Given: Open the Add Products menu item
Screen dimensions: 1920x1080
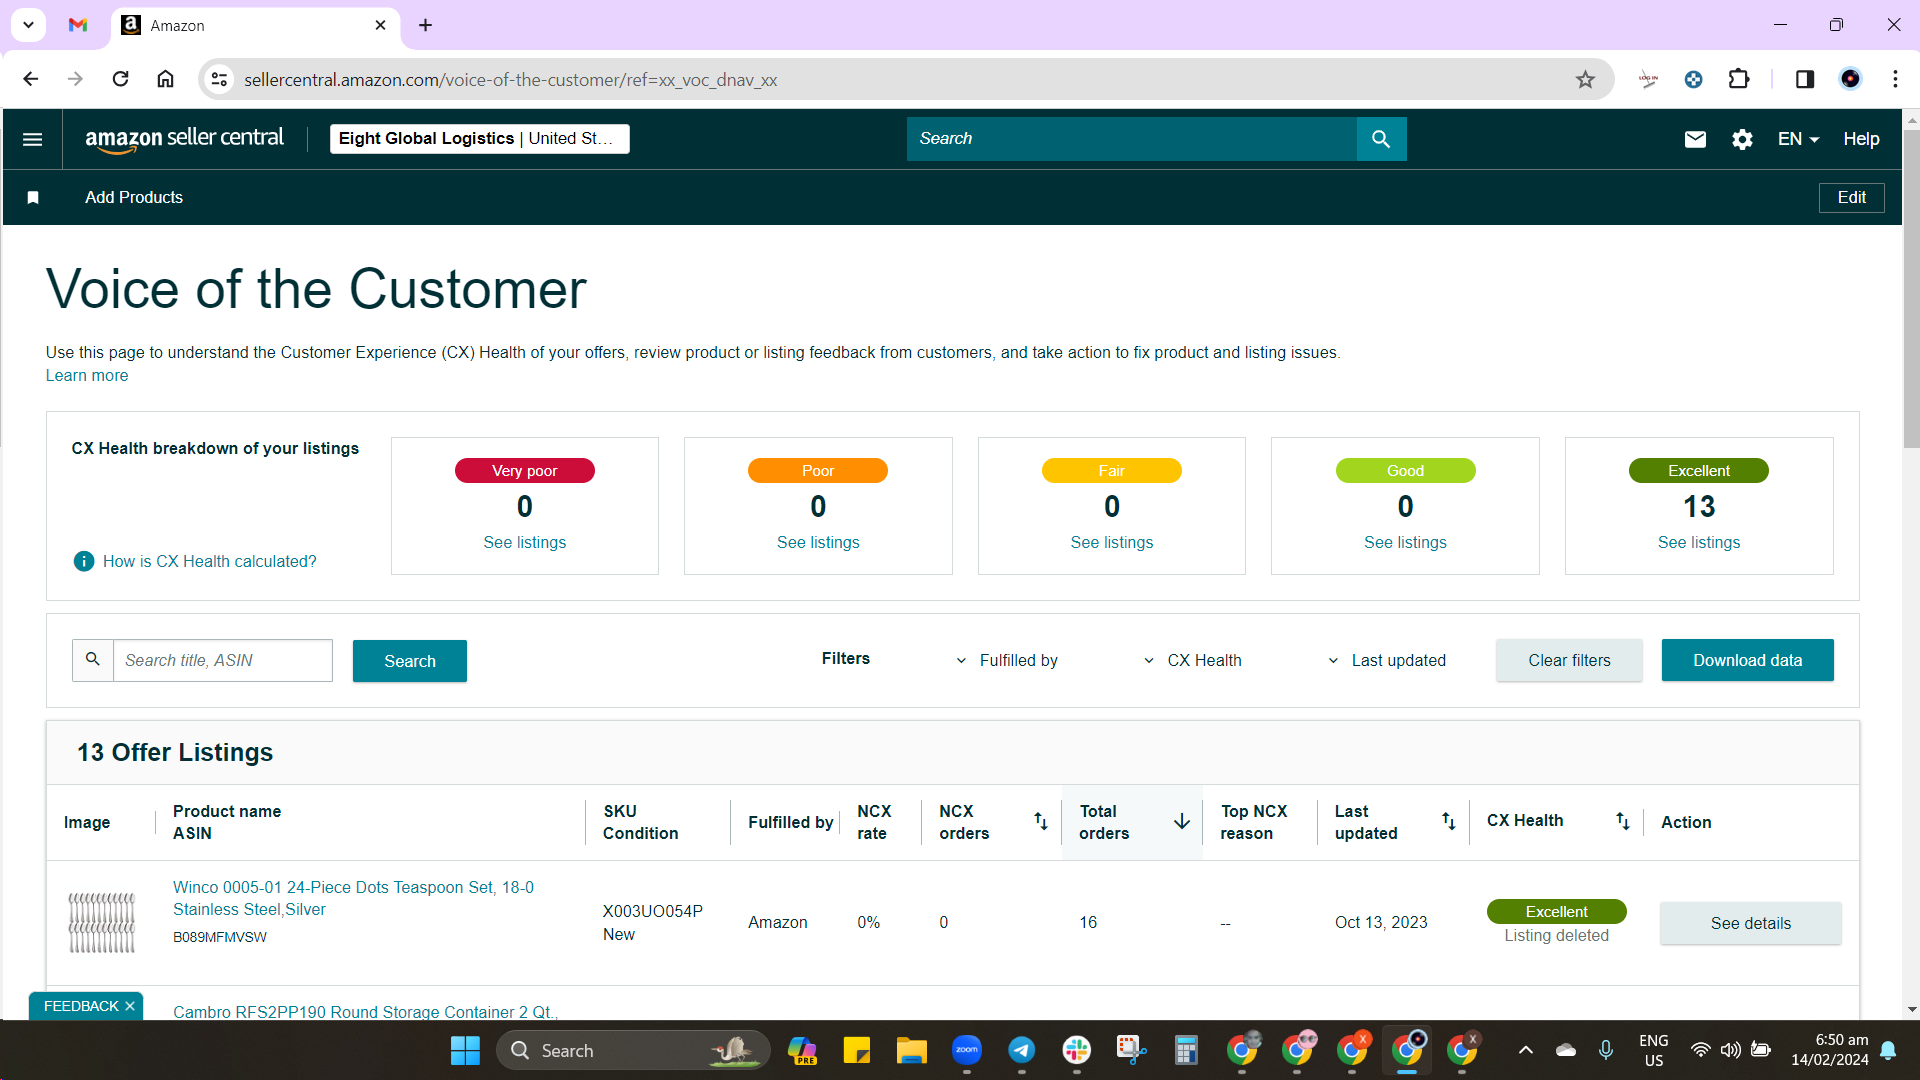Looking at the screenshot, I should [x=134, y=197].
